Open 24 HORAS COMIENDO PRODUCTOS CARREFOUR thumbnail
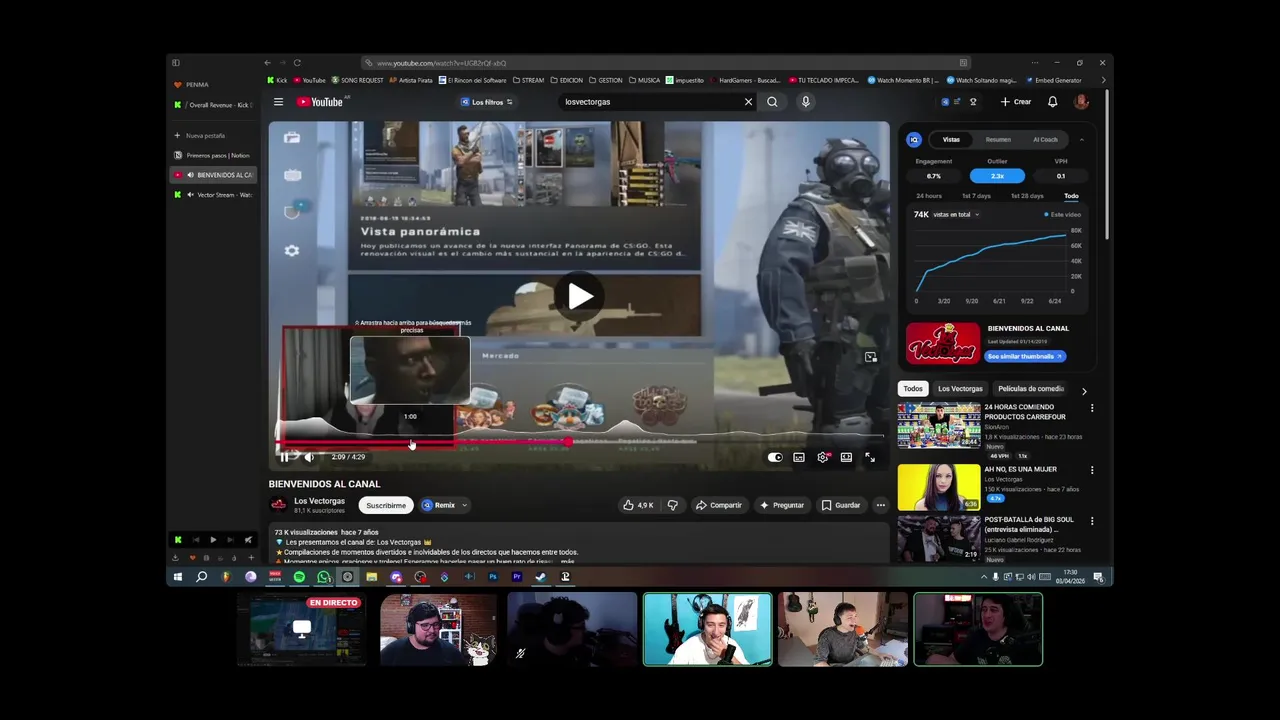The height and width of the screenshot is (720, 1280). [939, 425]
